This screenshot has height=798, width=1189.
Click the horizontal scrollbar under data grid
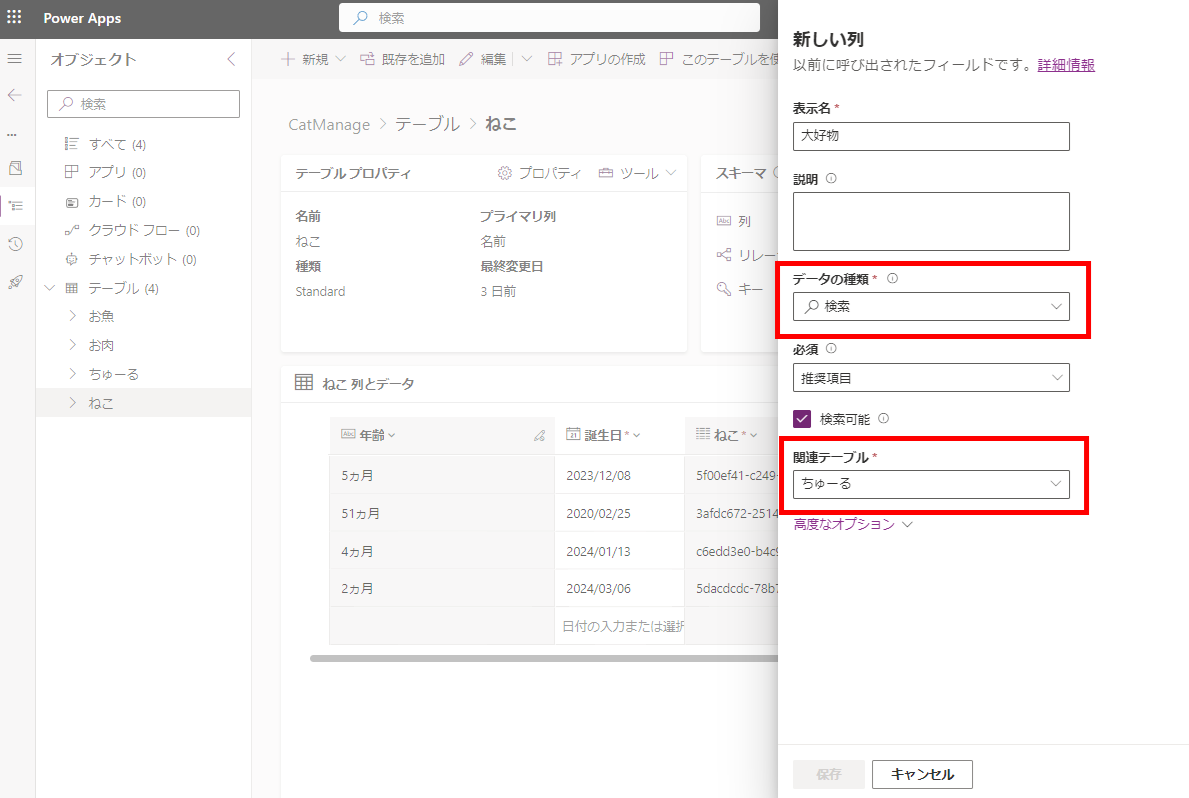(x=540, y=659)
